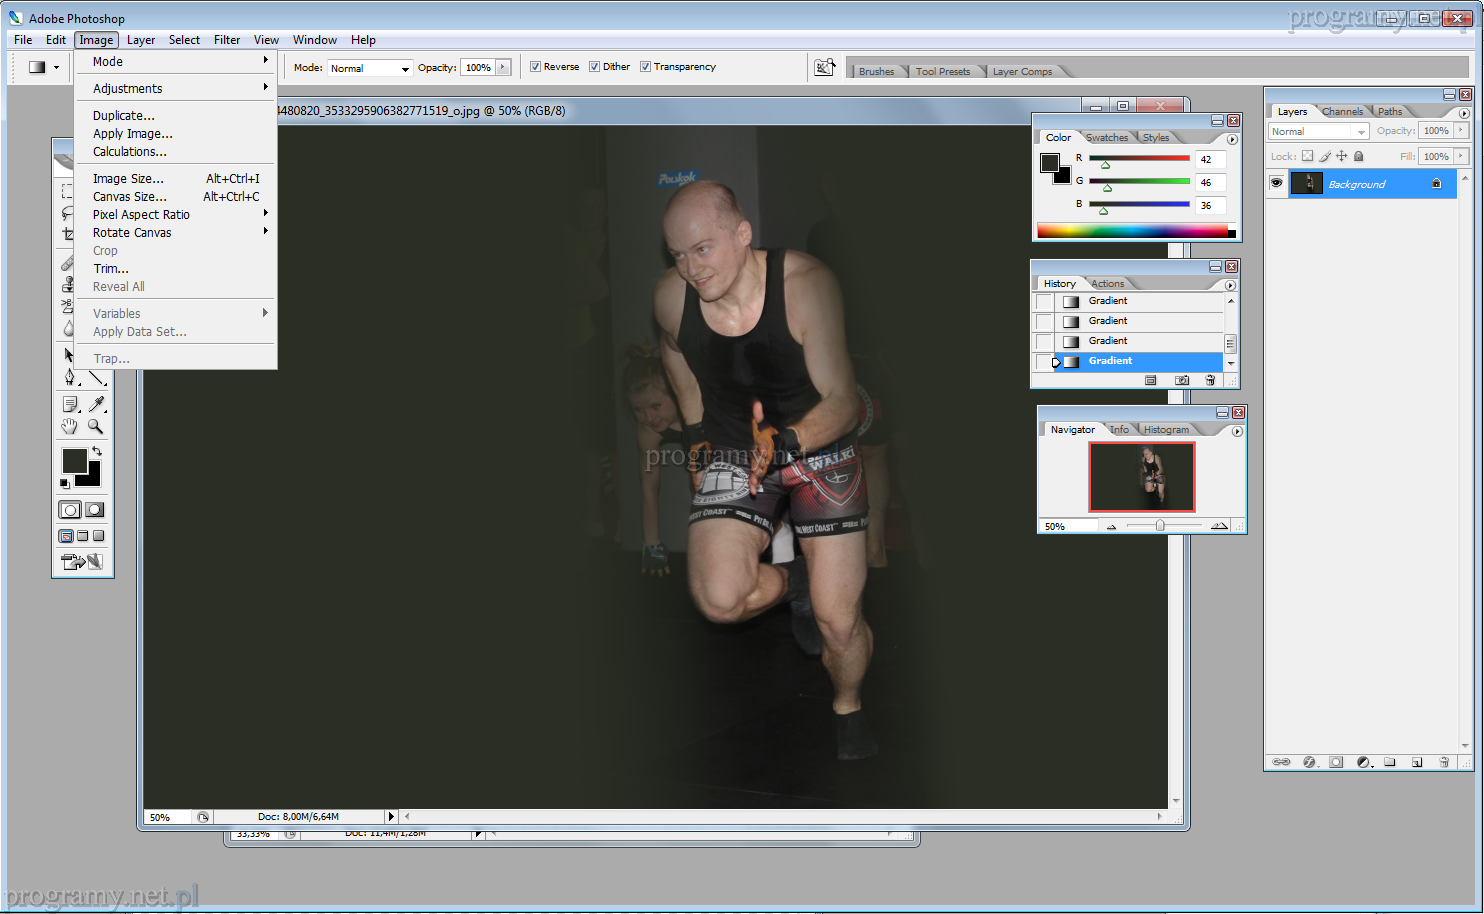The image size is (1484, 914).
Task: Uncheck the Reverse gradient checkbox
Action: click(x=536, y=67)
